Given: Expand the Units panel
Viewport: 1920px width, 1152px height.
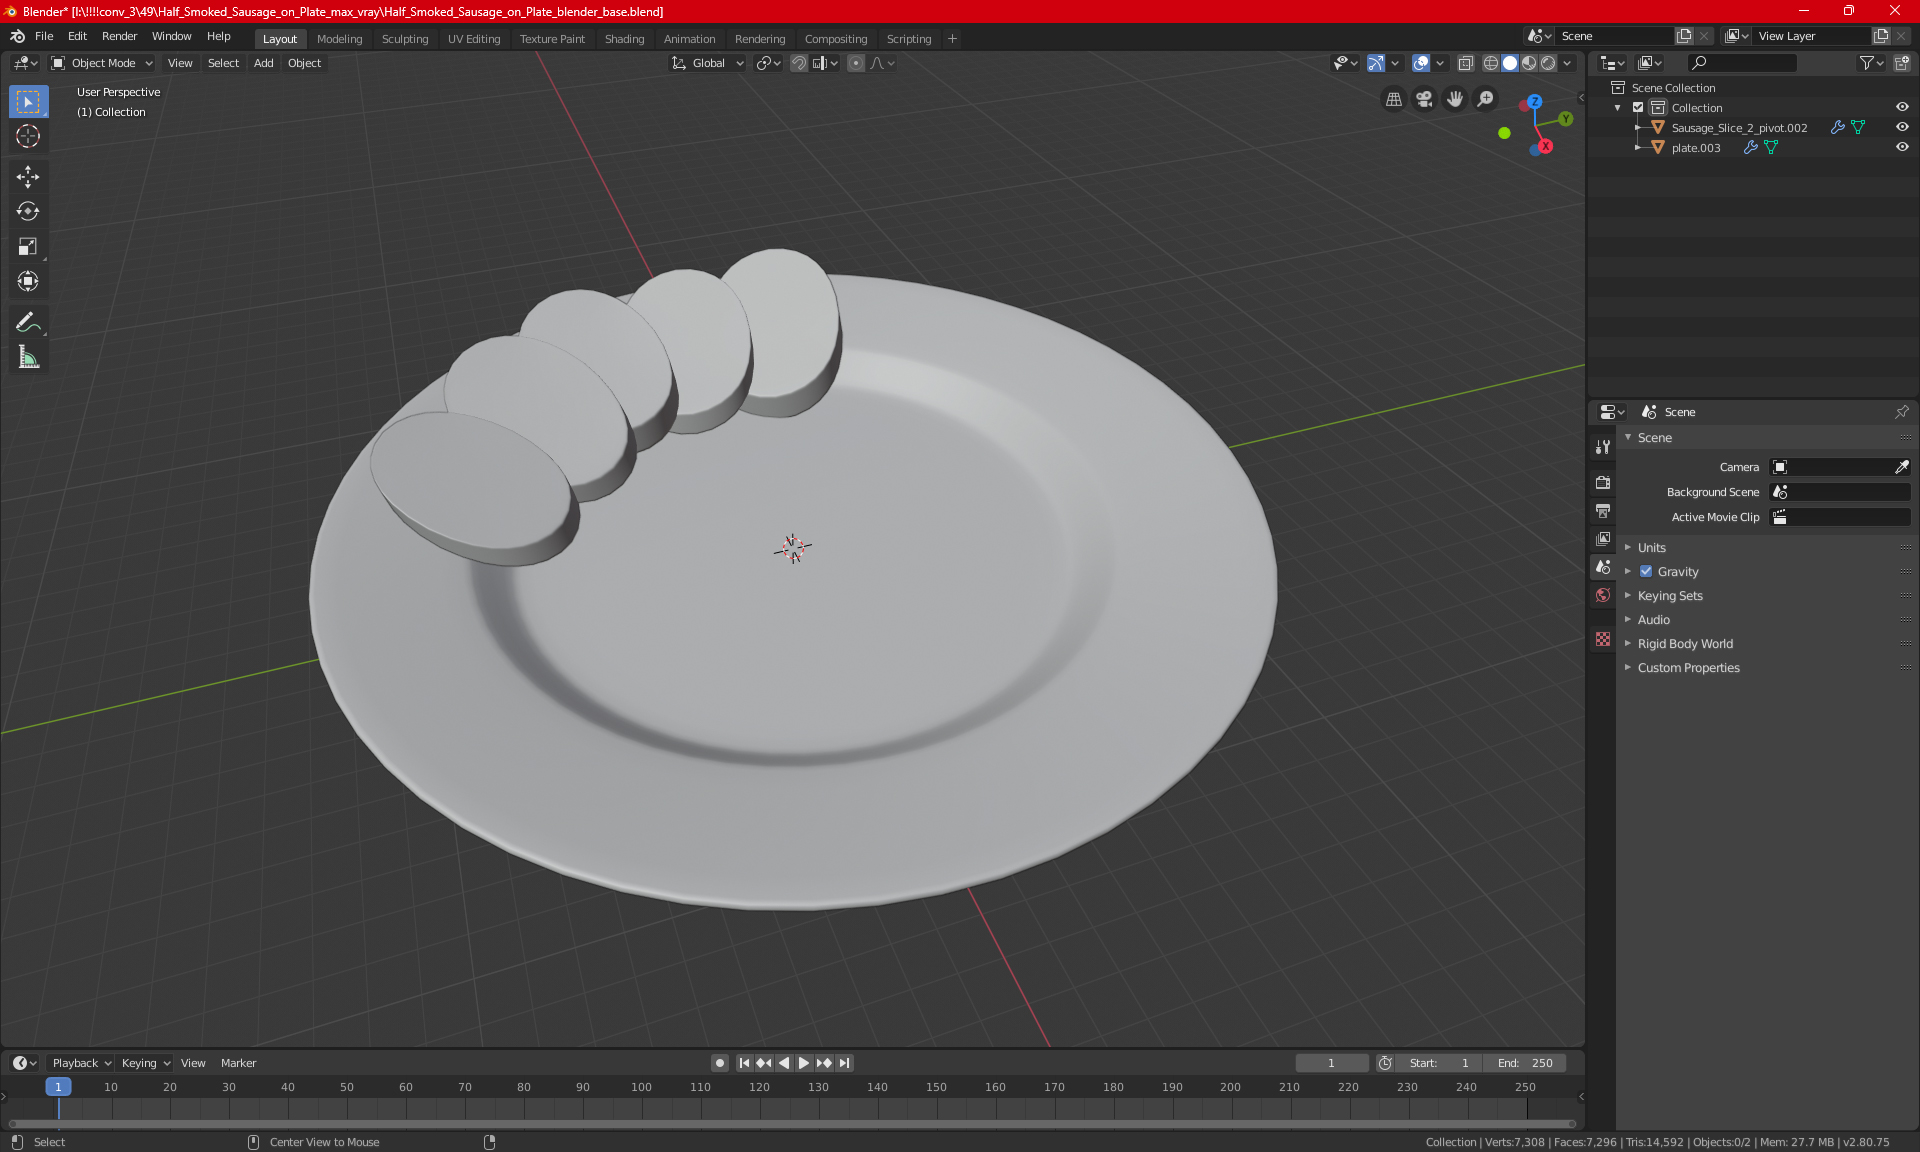Looking at the screenshot, I should tap(1651, 548).
